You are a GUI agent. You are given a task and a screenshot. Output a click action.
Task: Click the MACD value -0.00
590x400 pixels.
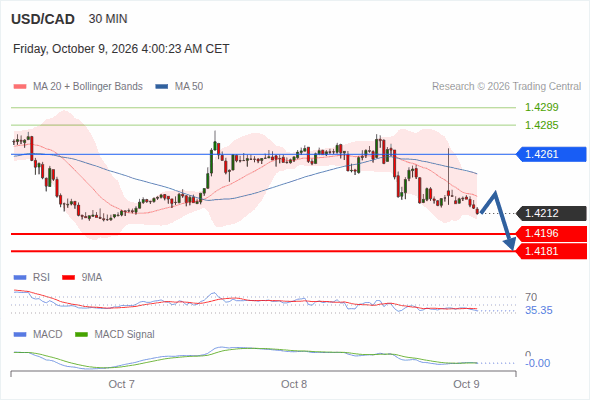(538, 363)
